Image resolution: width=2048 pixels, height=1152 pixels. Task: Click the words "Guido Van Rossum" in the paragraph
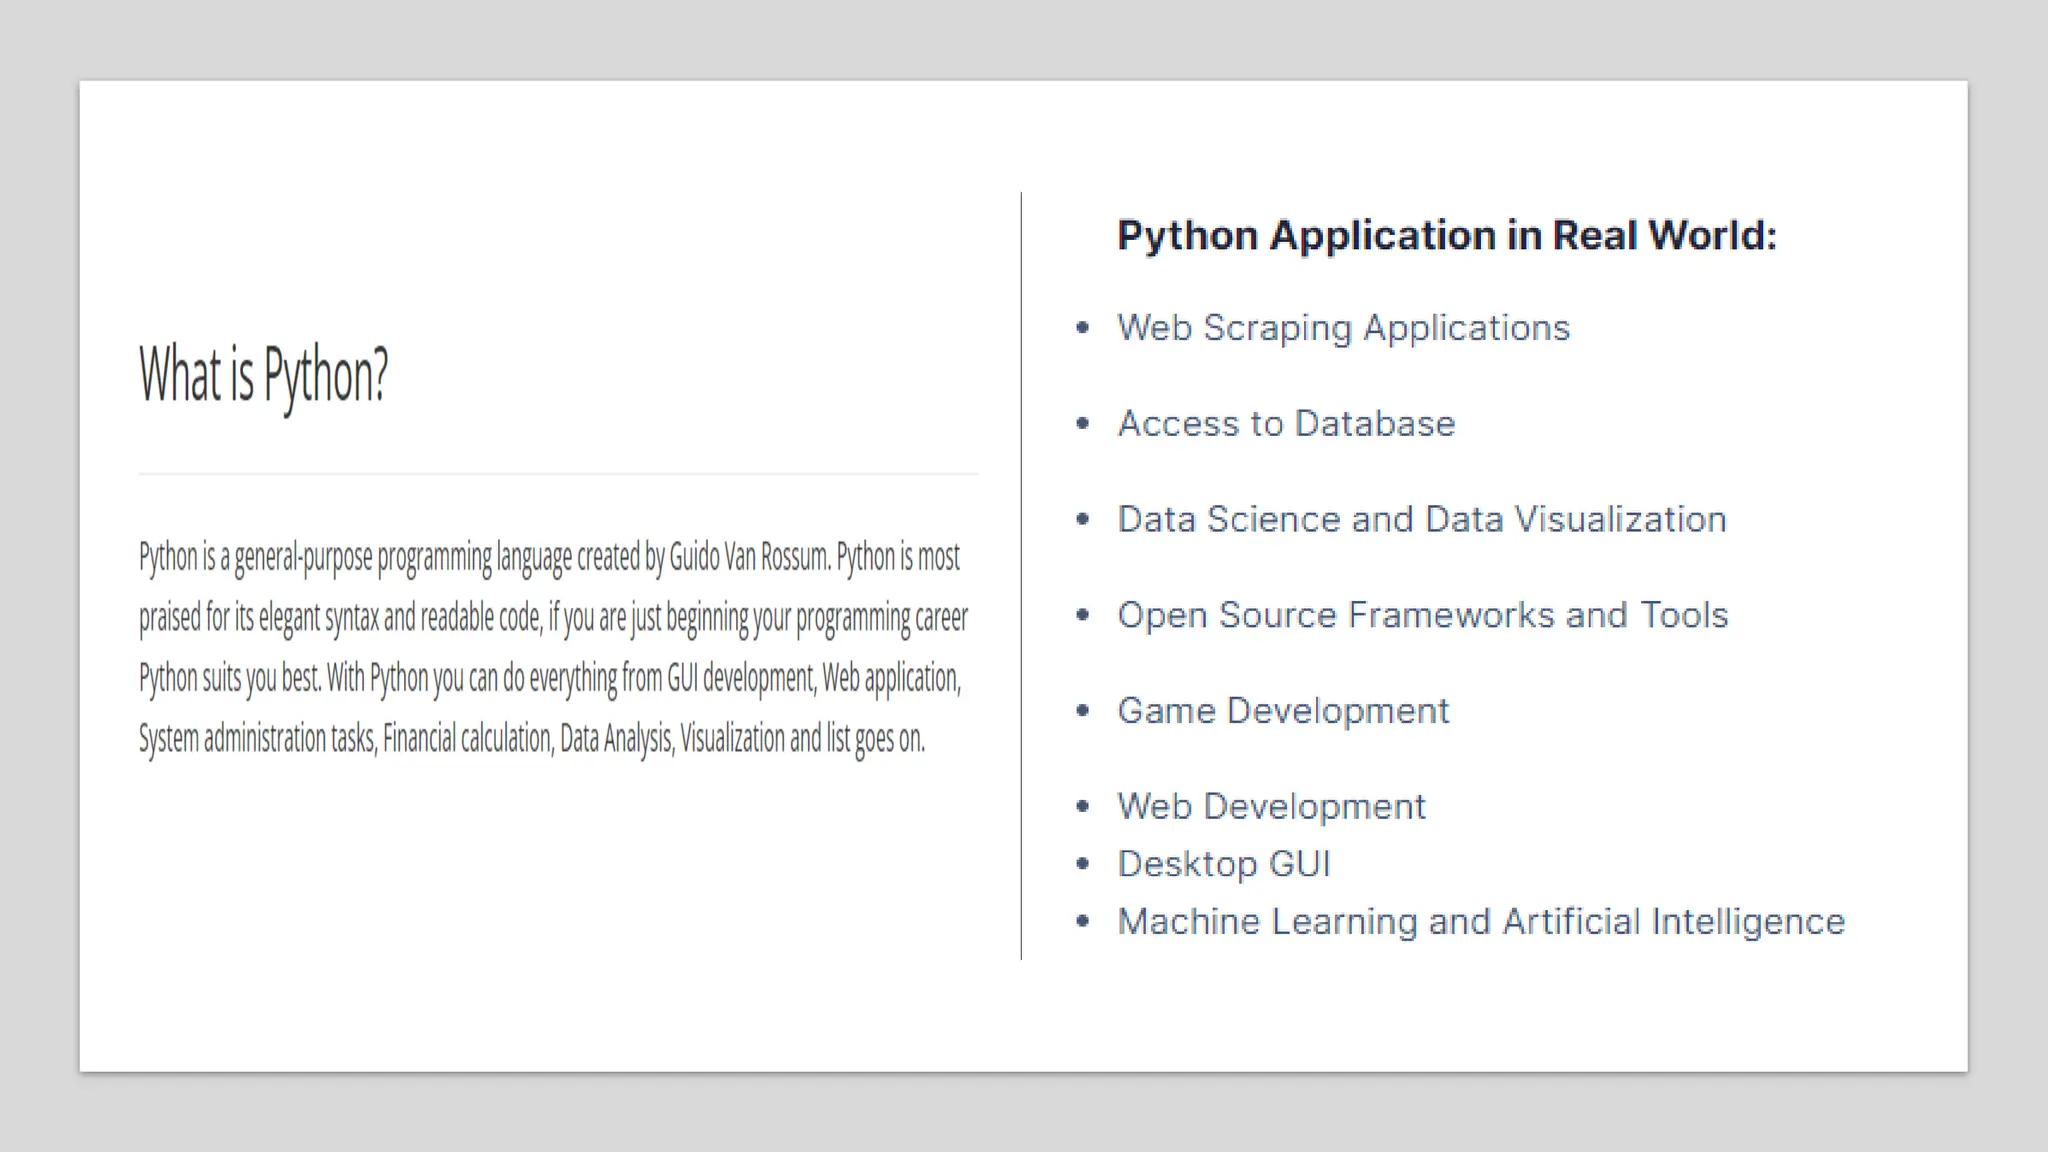pyautogui.click(x=749, y=557)
